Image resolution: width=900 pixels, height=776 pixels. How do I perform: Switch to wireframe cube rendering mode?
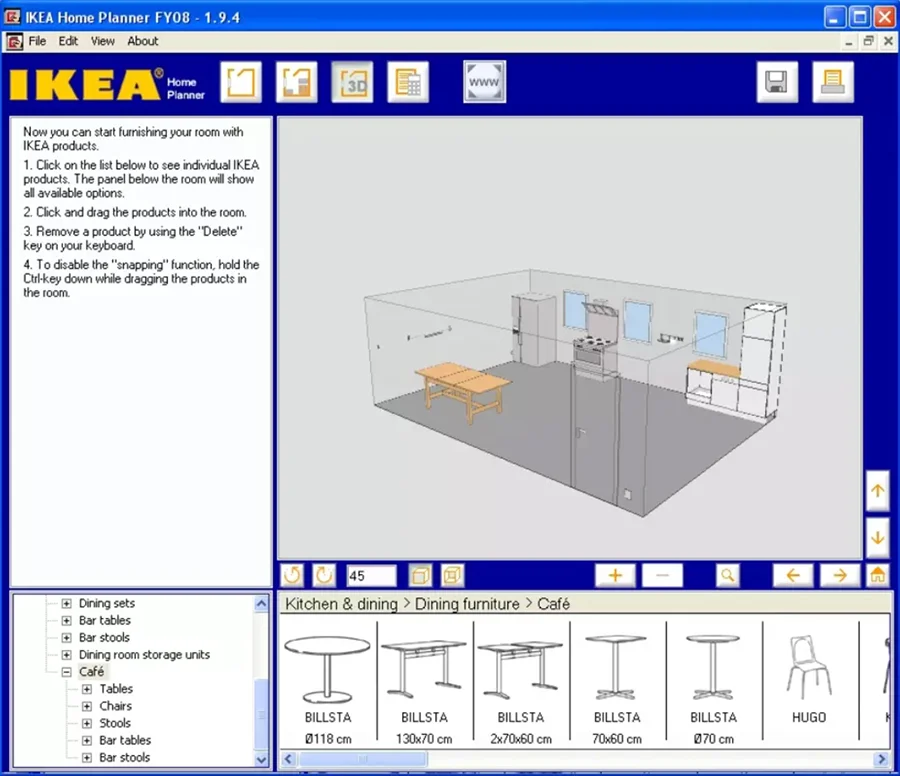pos(452,575)
